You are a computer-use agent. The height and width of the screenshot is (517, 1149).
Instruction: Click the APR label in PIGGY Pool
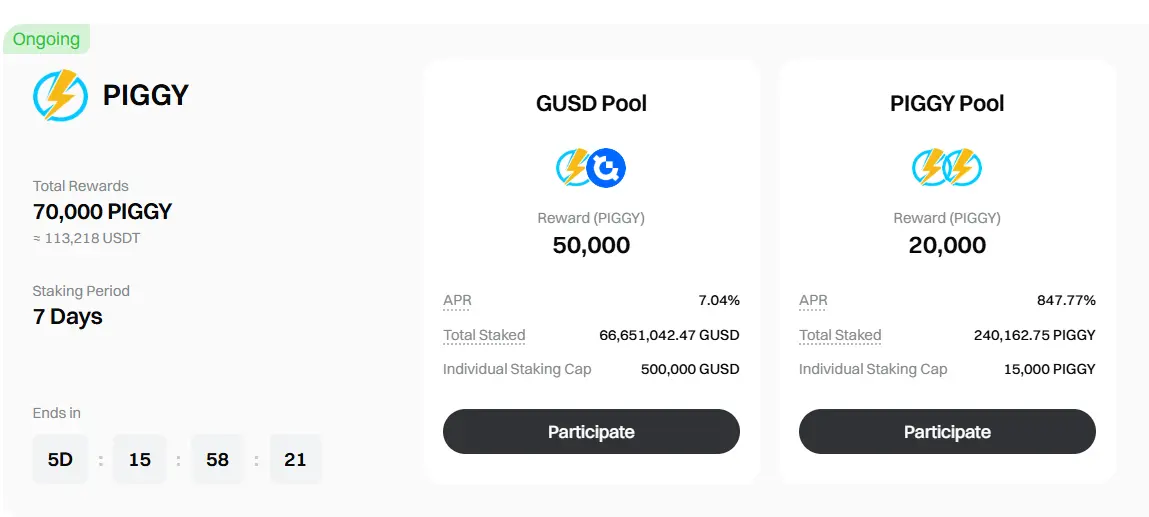(813, 300)
